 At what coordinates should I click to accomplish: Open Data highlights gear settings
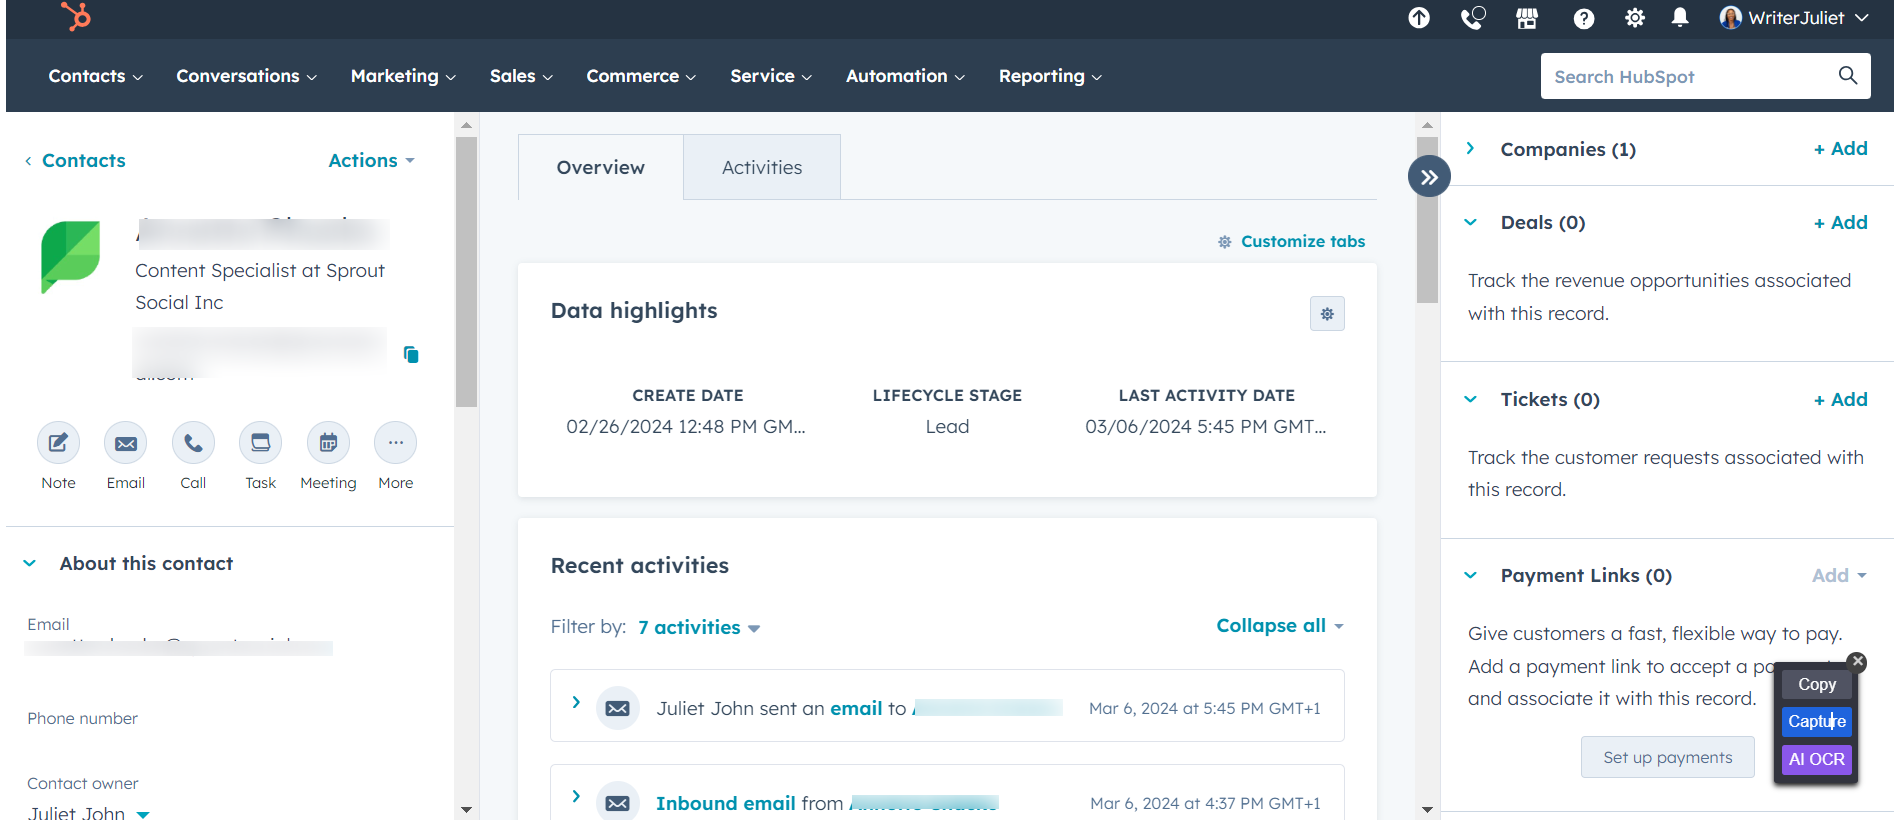pyautogui.click(x=1327, y=314)
